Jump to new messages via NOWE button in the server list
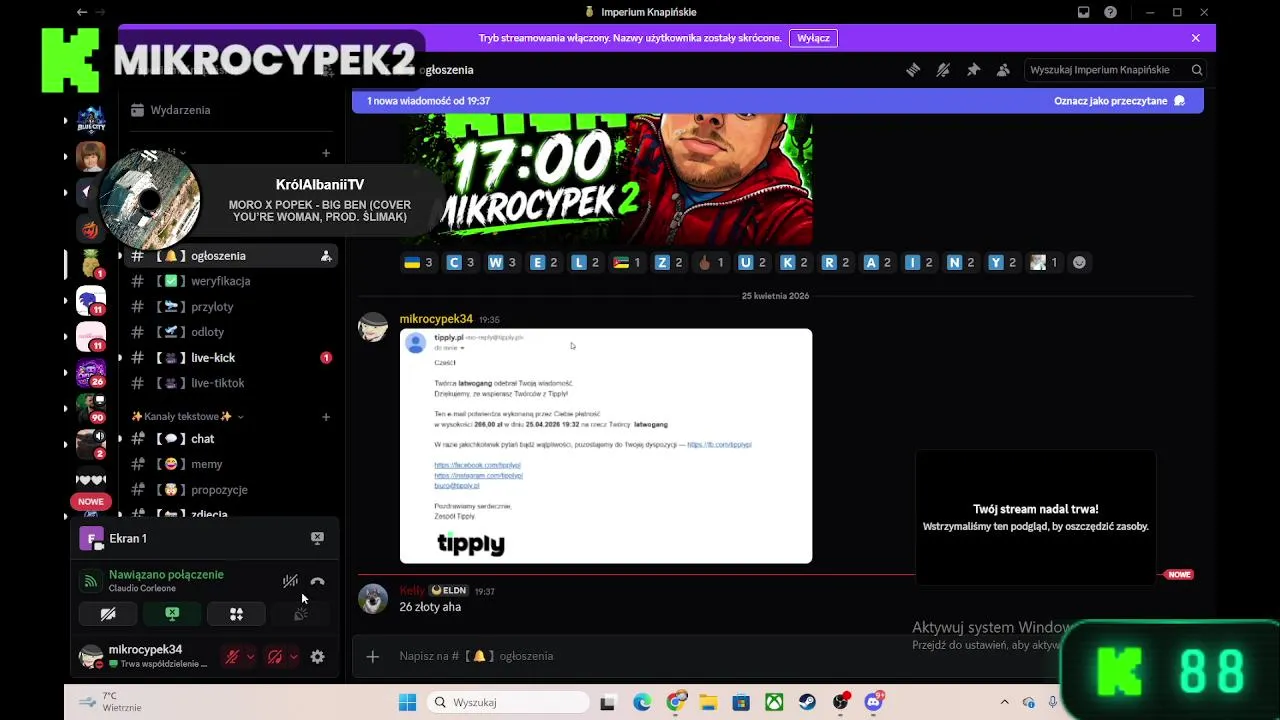Viewport: 1280px width, 720px height. pos(91,501)
